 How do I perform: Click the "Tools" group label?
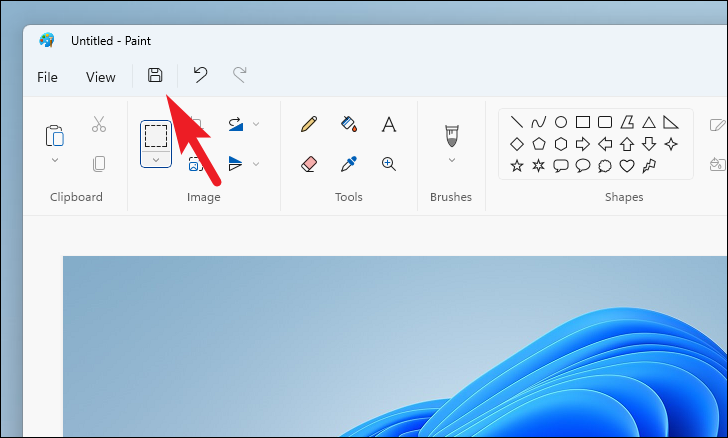349,197
